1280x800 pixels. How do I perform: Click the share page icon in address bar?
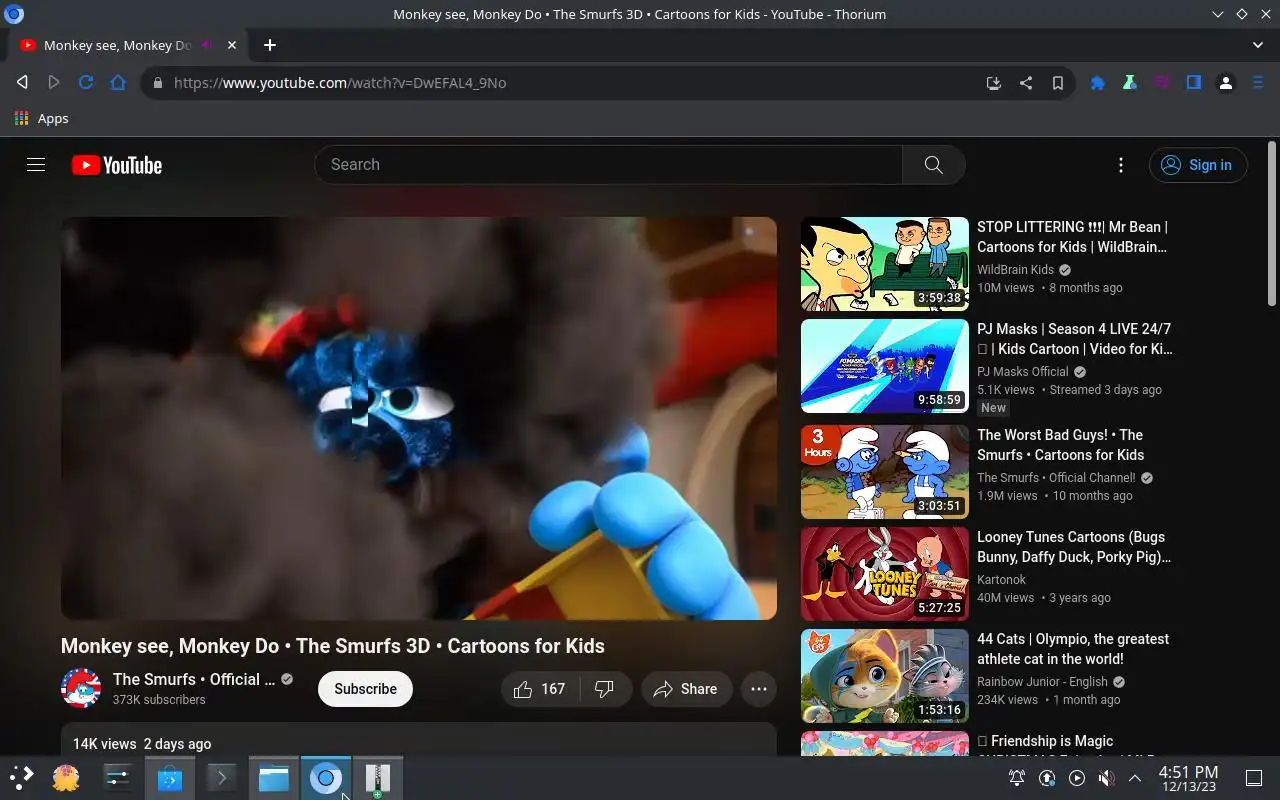[1026, 83]
